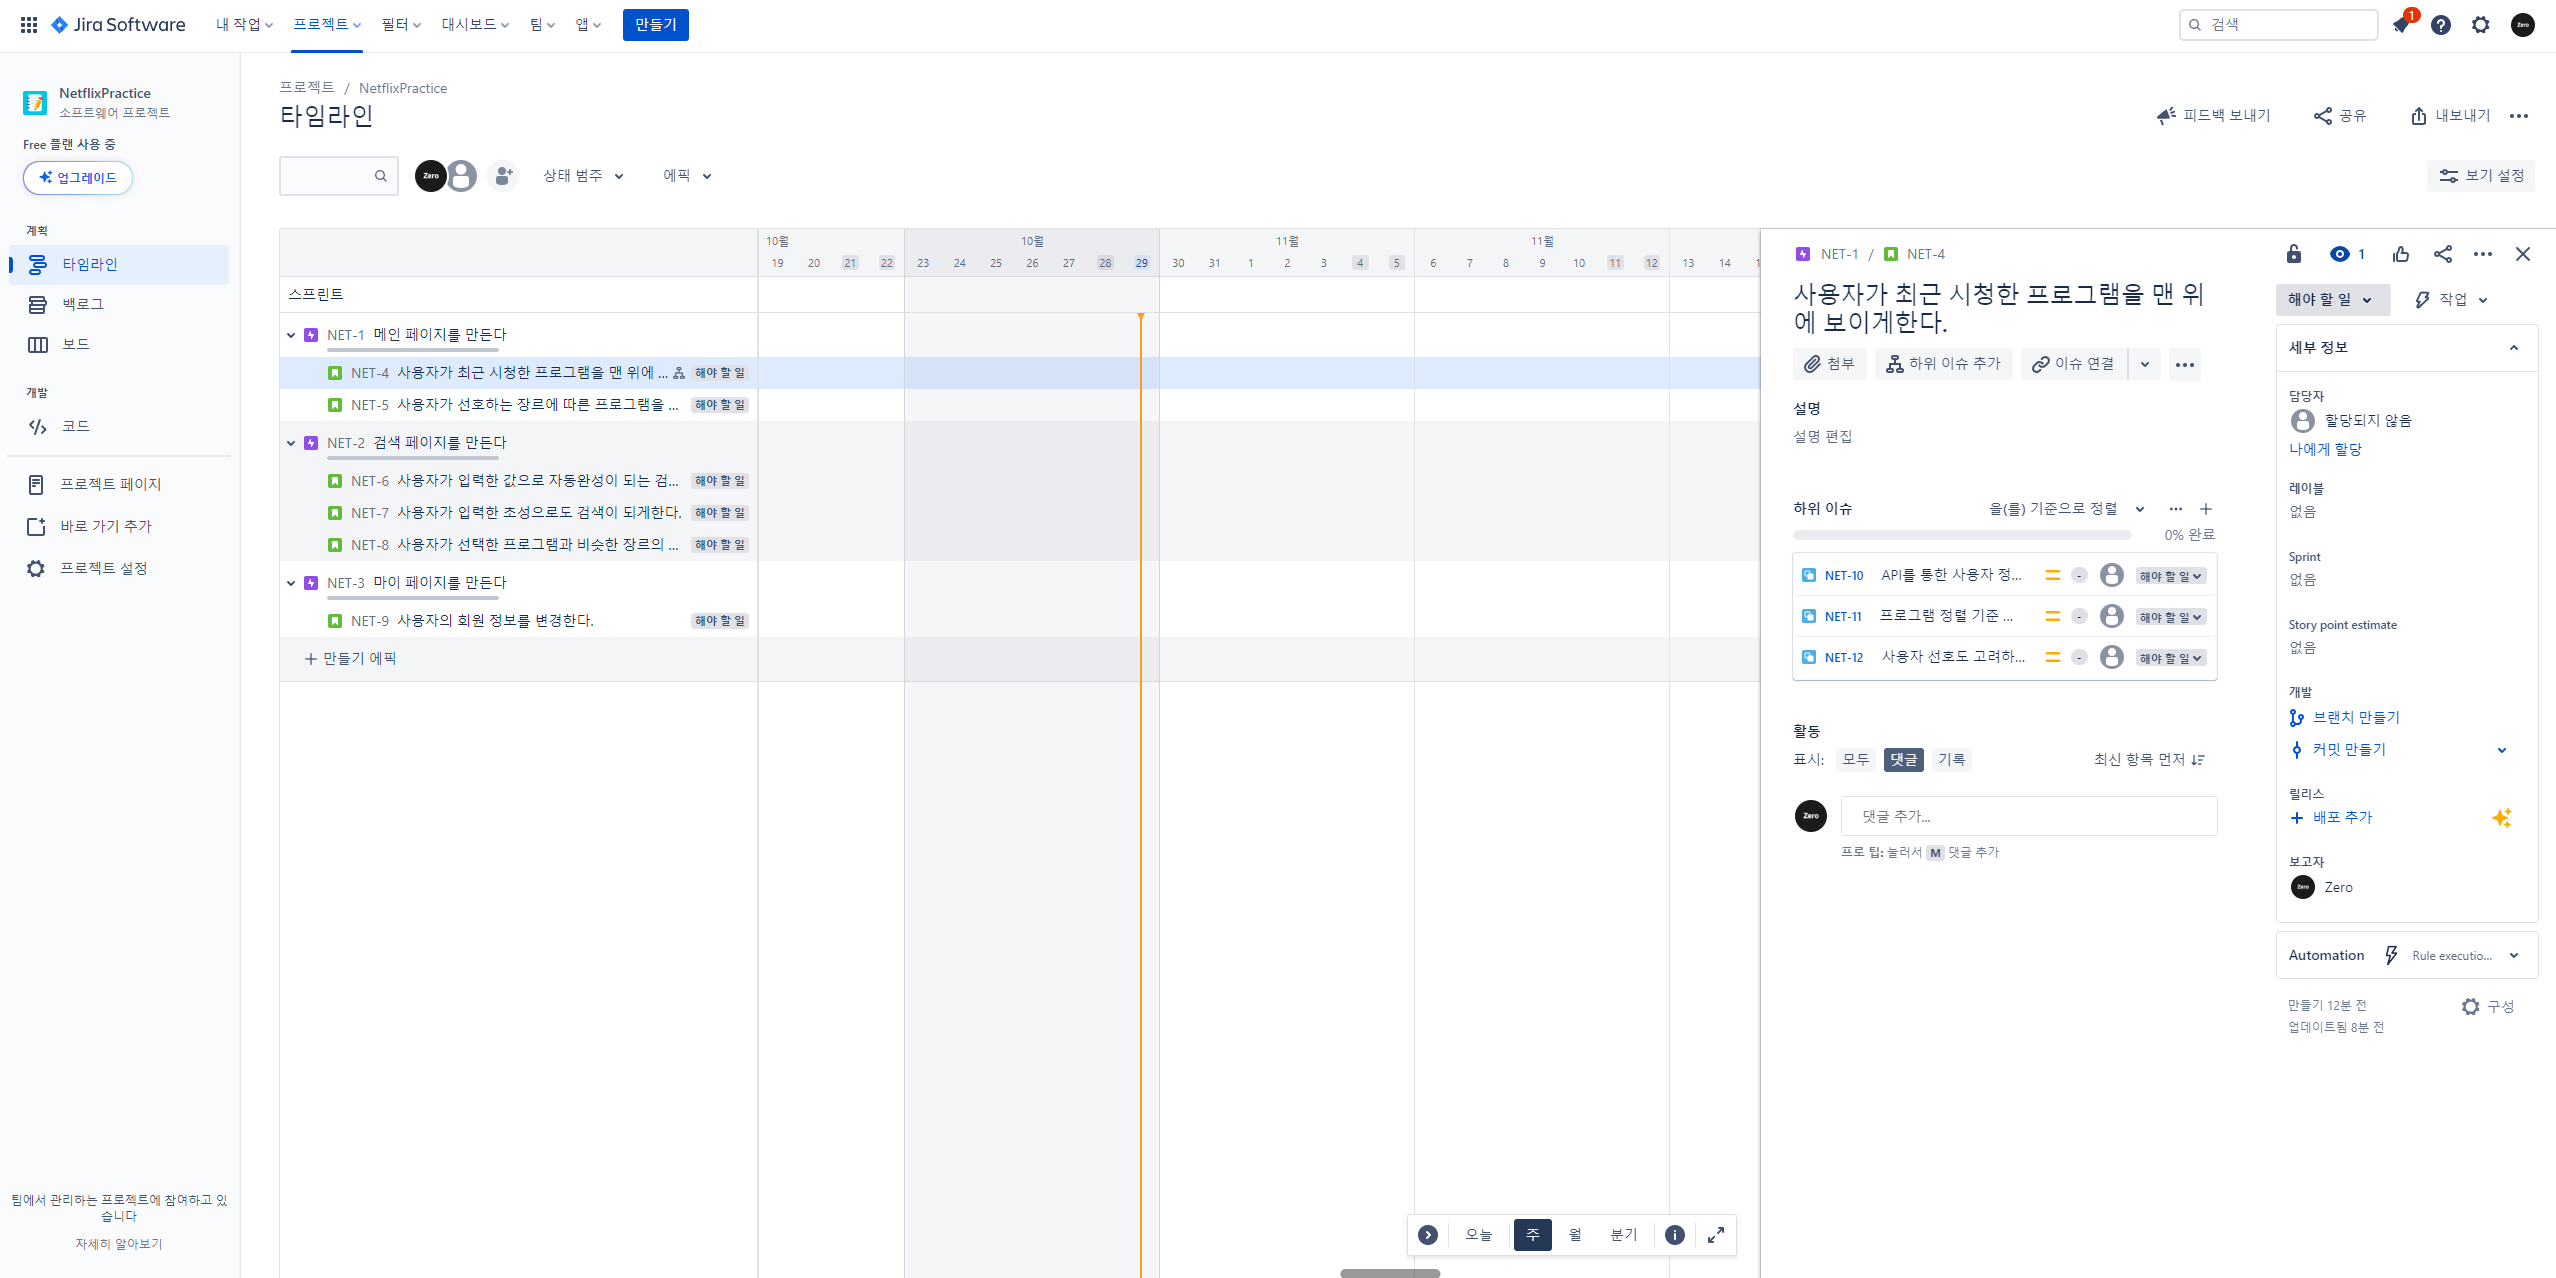Open the help question mark icon
This screenshot has width=2556, height=1278.
(2441, 25)
